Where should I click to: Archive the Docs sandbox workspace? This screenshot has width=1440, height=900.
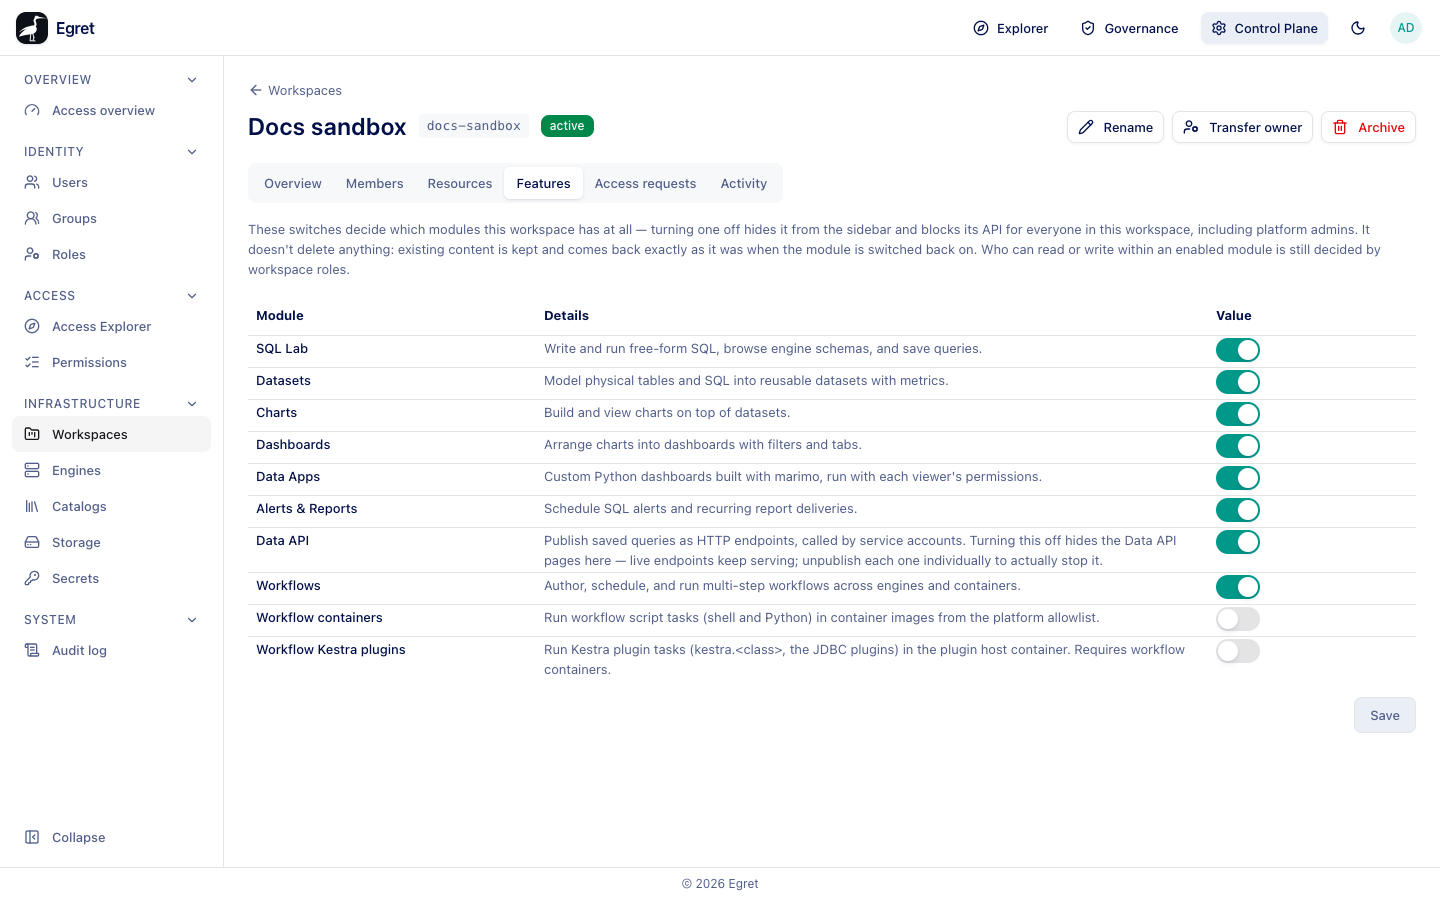tap(1368, 127)
